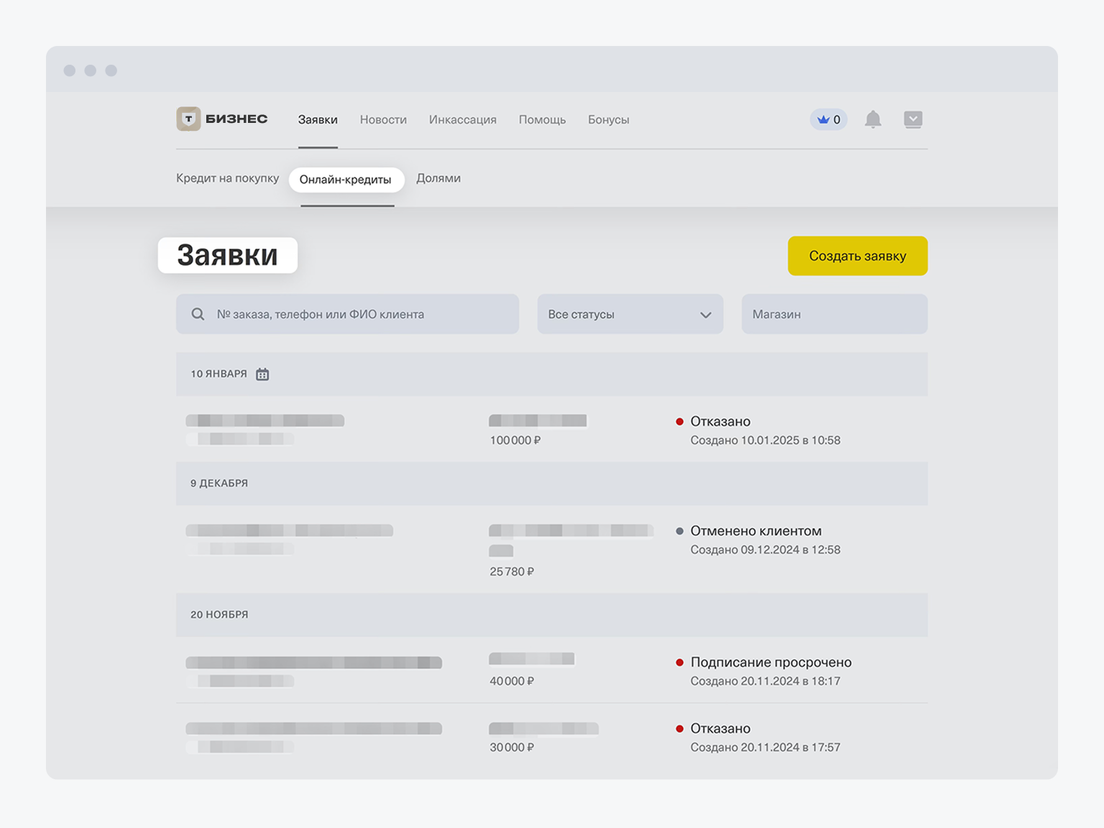Open the Подписание просрочено application row

click(551, 671)
